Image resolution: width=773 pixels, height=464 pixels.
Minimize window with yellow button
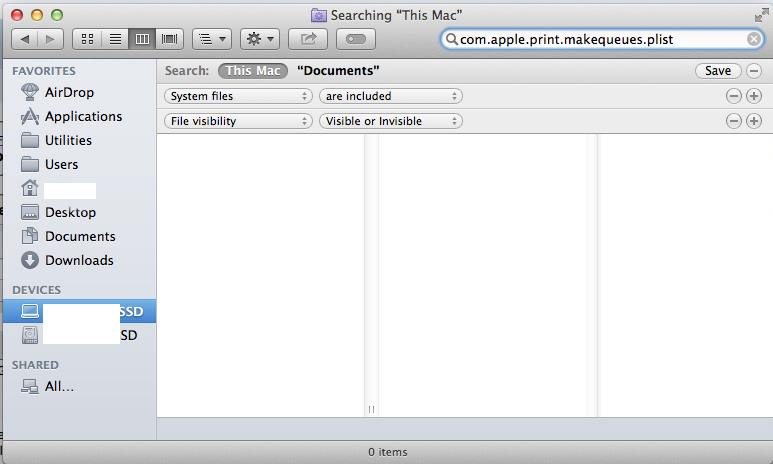pos(37,15)
